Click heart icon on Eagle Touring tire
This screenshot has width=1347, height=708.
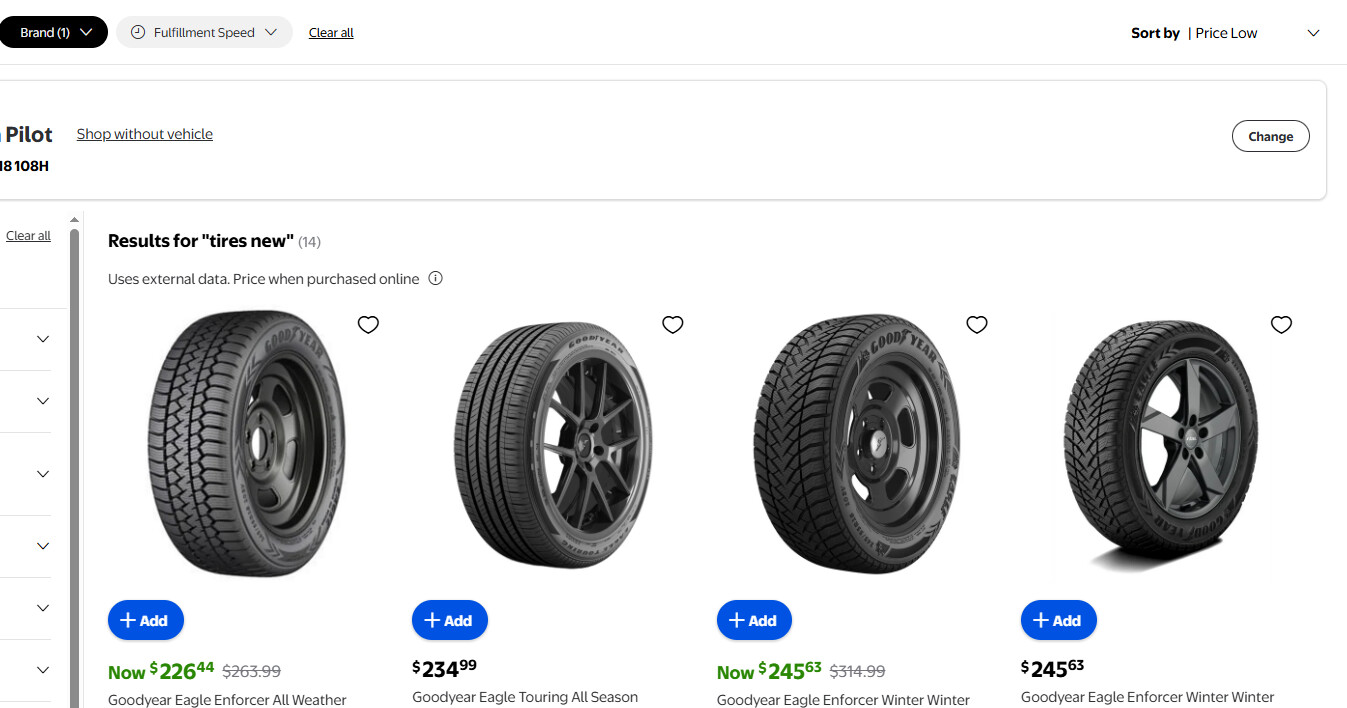[673, 325]
